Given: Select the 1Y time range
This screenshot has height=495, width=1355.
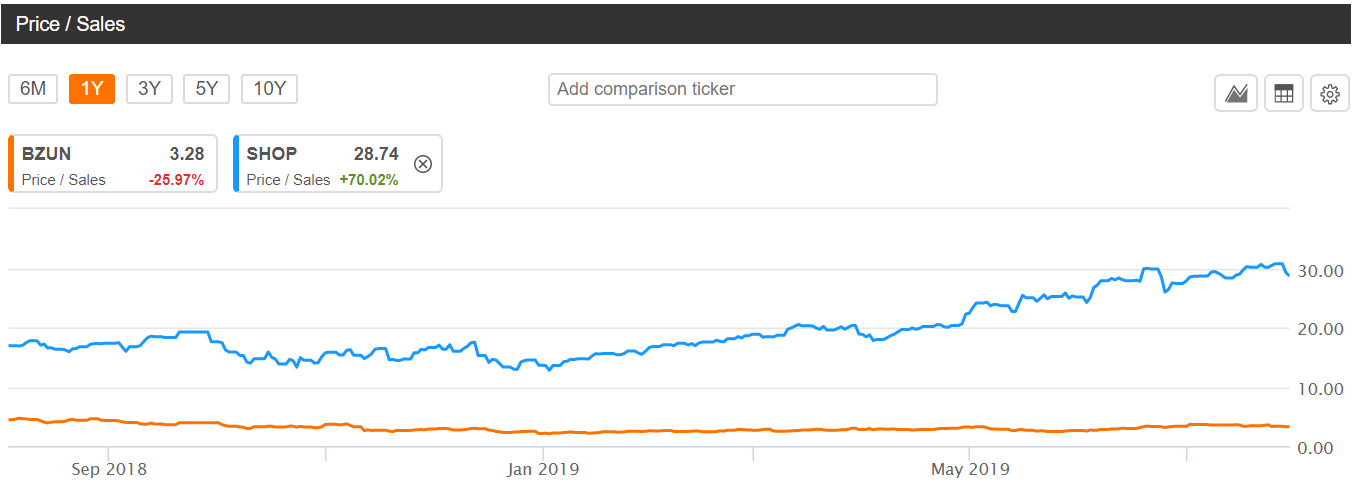Looking at the screenshot, I should 92,88.
